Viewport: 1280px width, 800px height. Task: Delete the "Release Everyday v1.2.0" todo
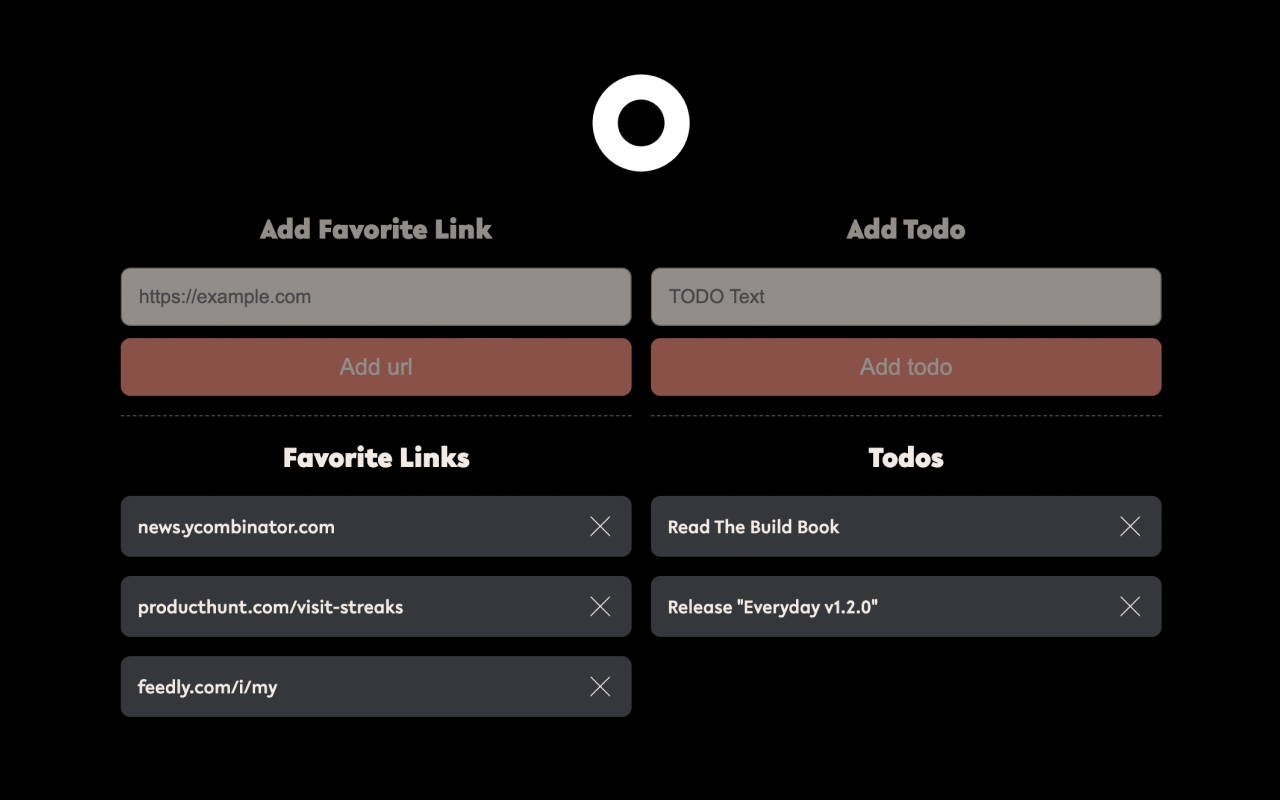coord(1130,606)
